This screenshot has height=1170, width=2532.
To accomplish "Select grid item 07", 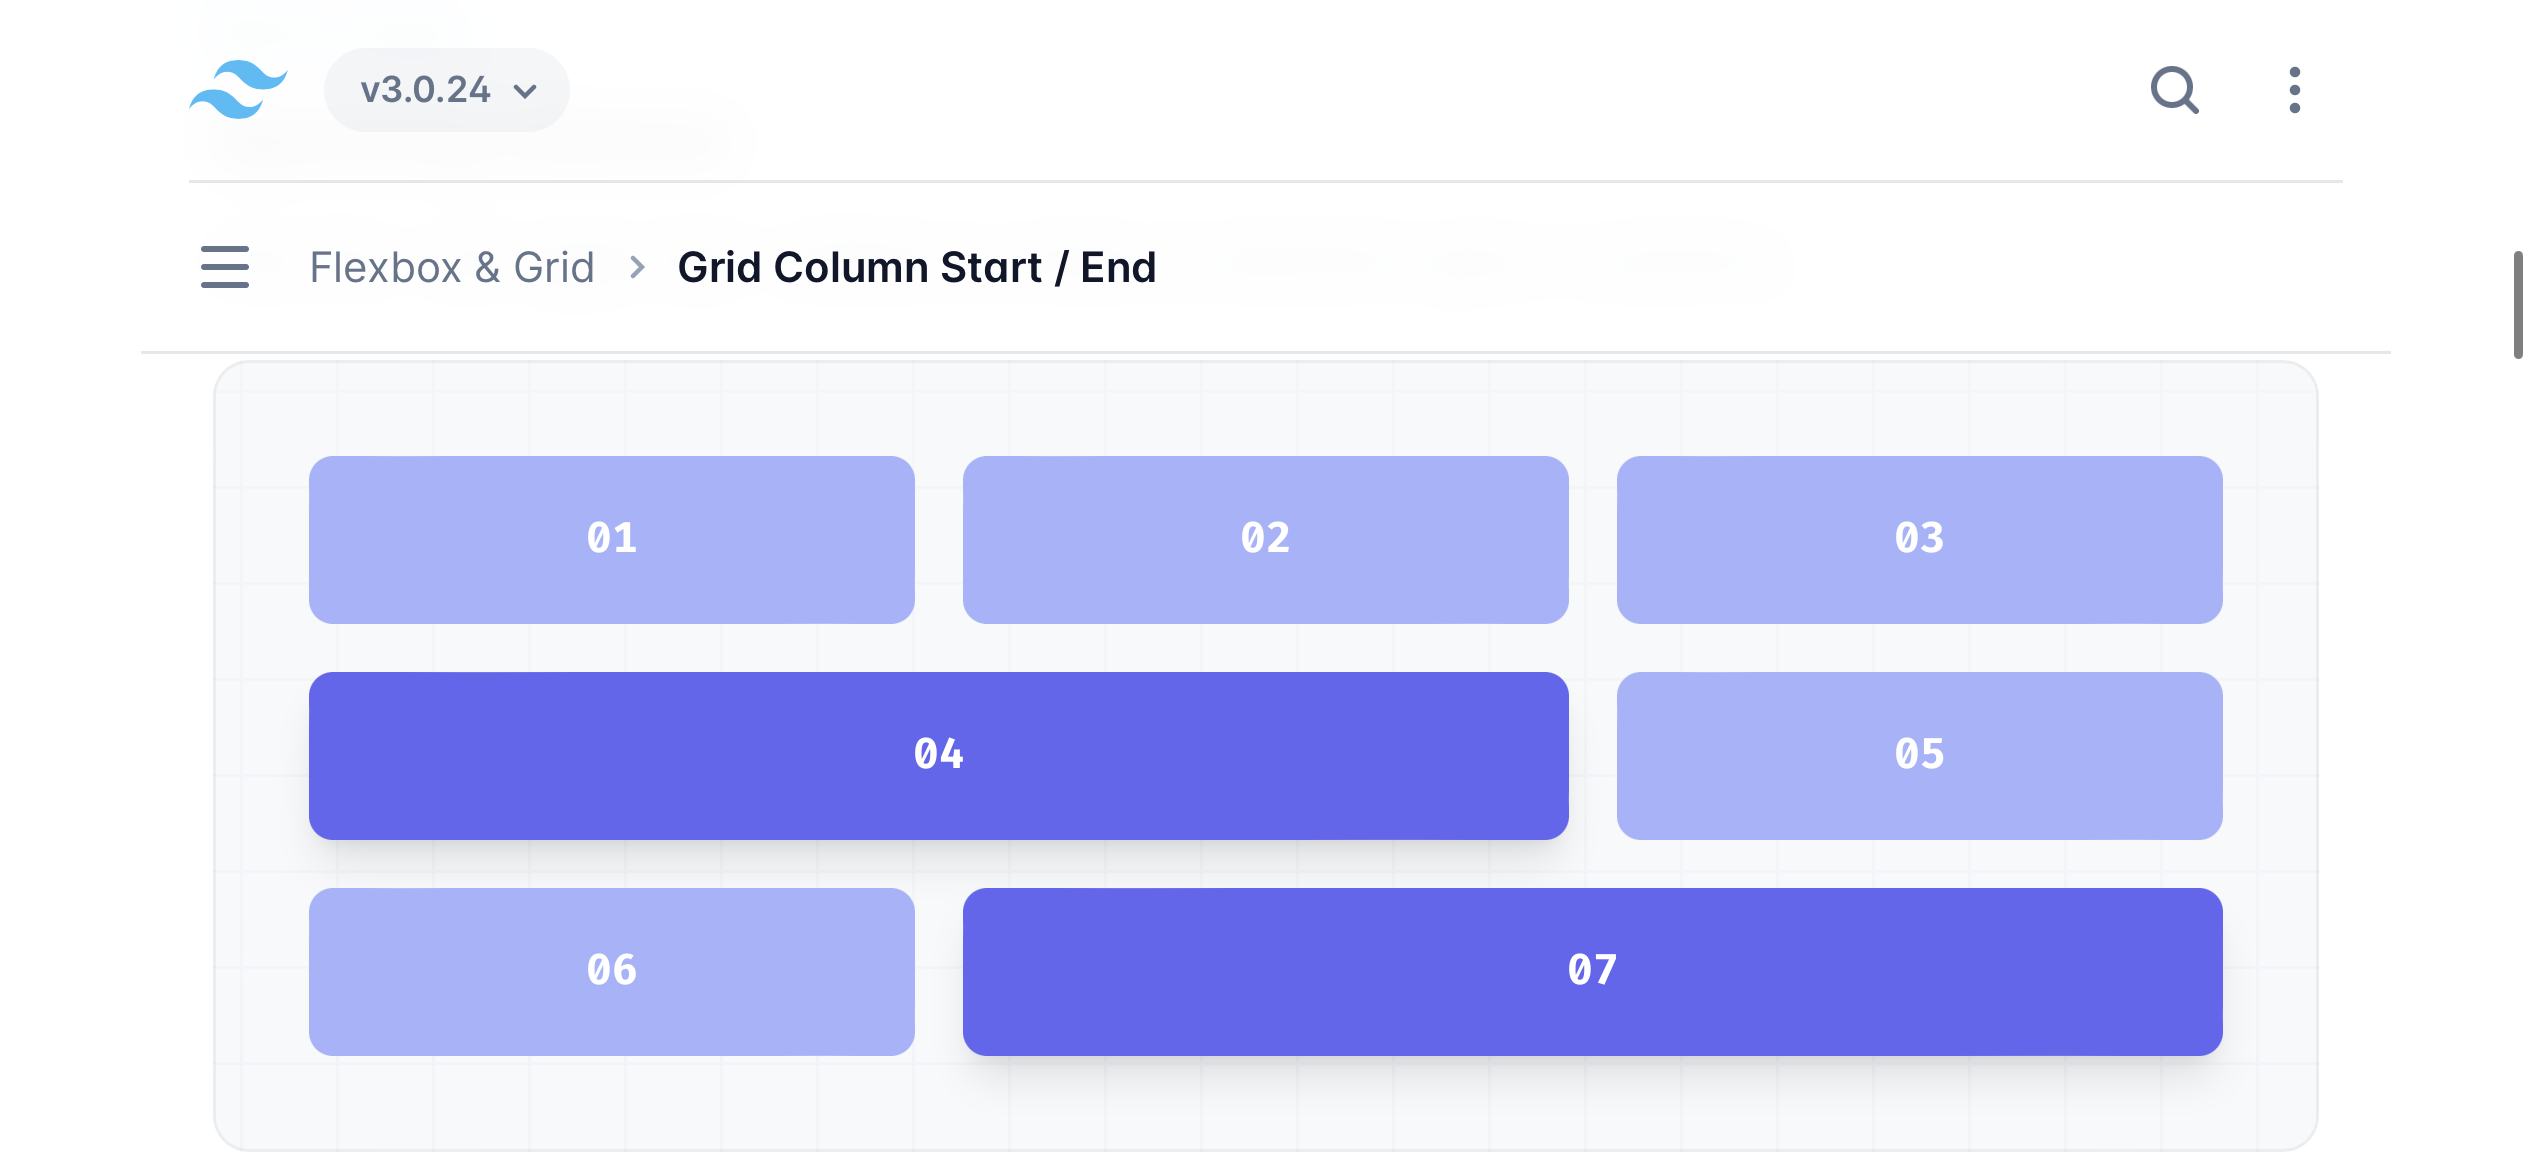I will [1592, 969].
